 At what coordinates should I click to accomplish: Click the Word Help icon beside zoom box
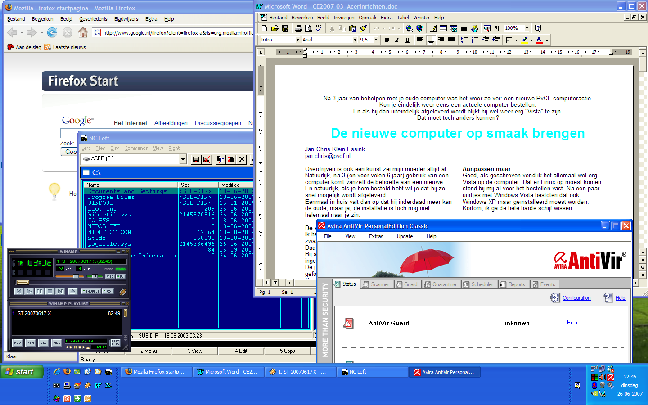[x=538, y=28]
